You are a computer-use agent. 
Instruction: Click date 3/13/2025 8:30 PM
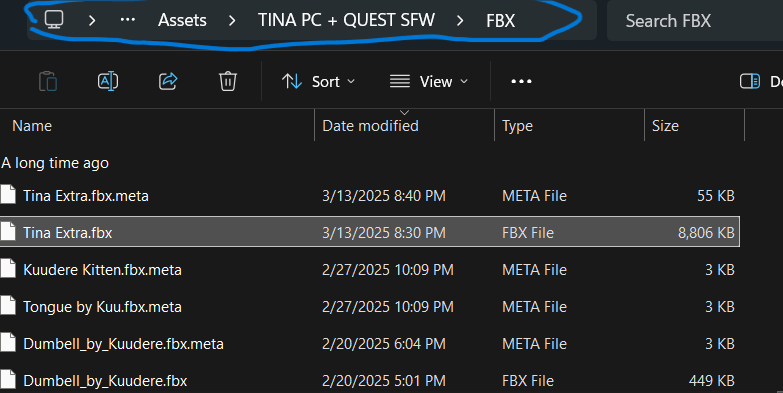pyautogui.click(x=384, y=233)
